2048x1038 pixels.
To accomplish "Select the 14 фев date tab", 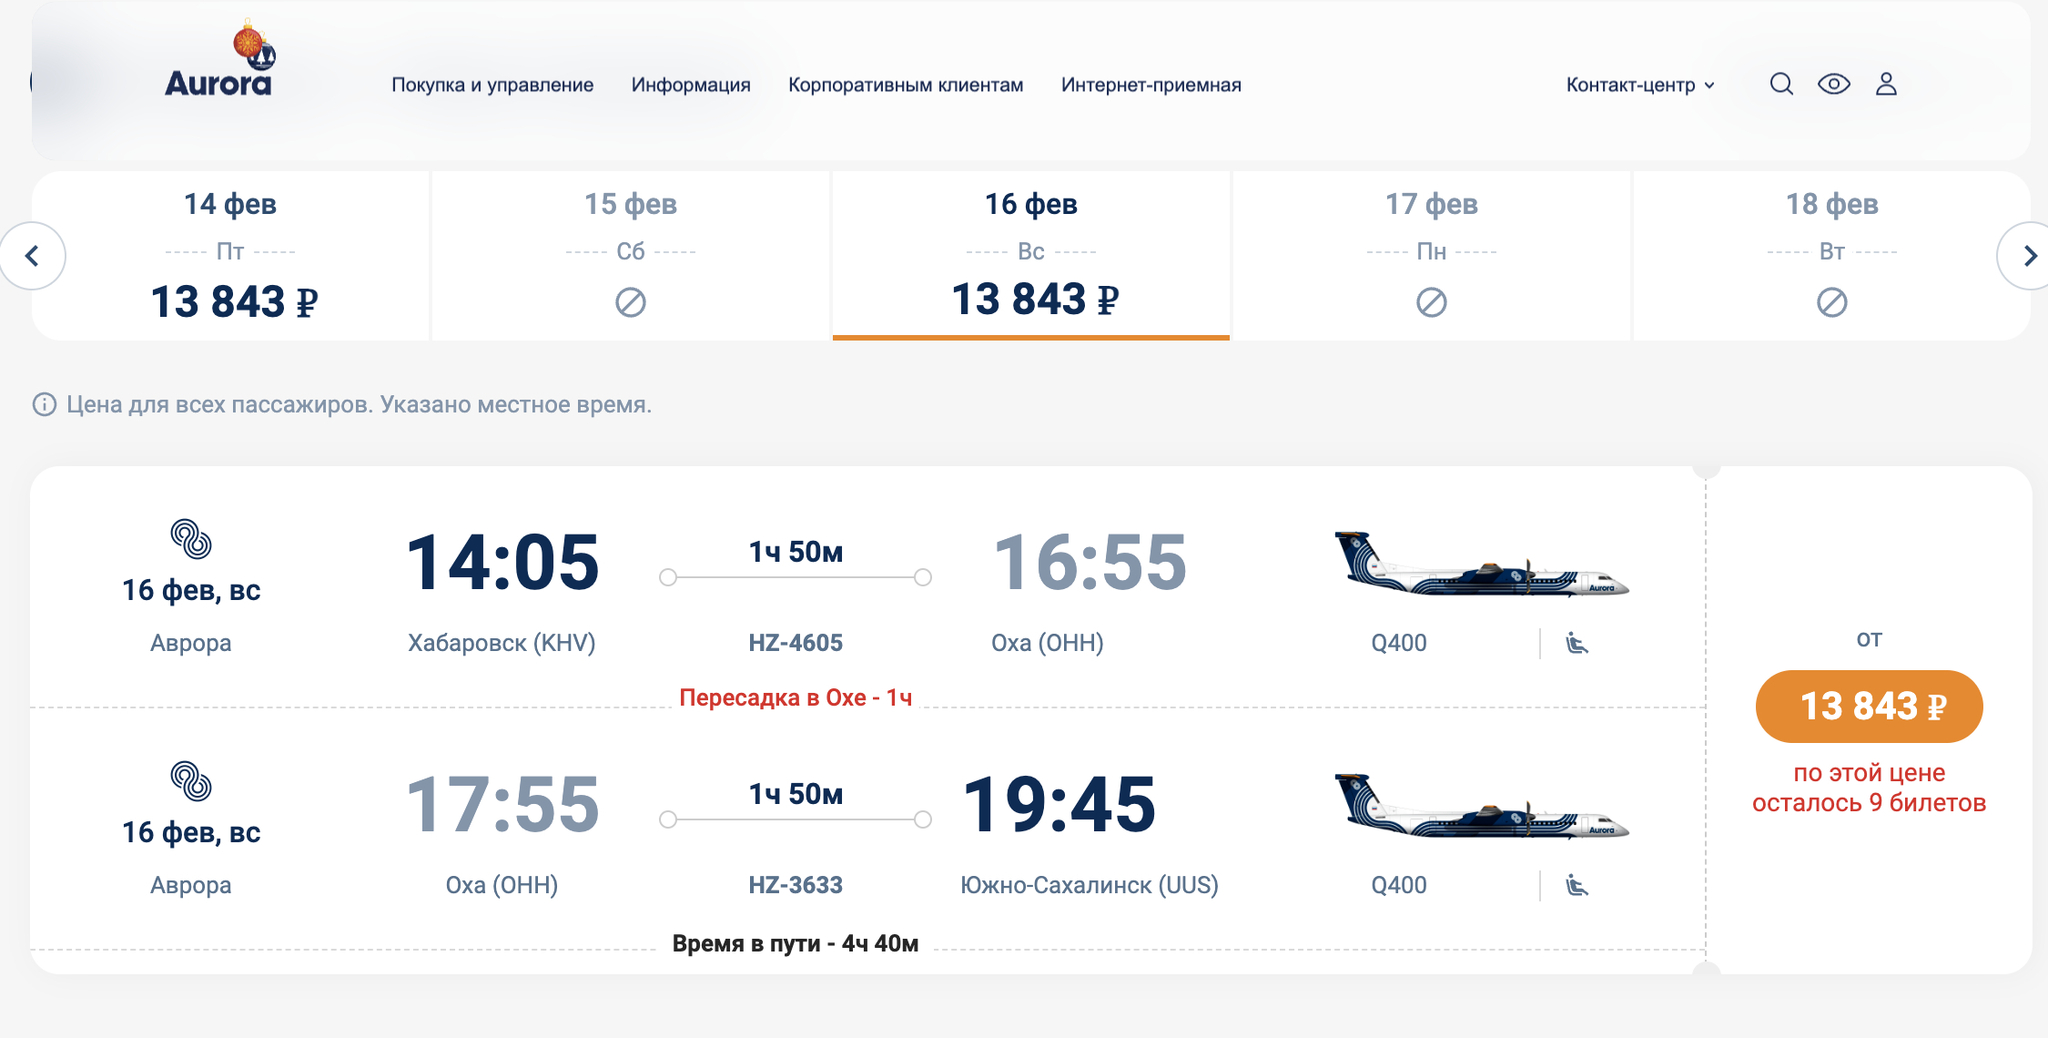I will 231,256.
